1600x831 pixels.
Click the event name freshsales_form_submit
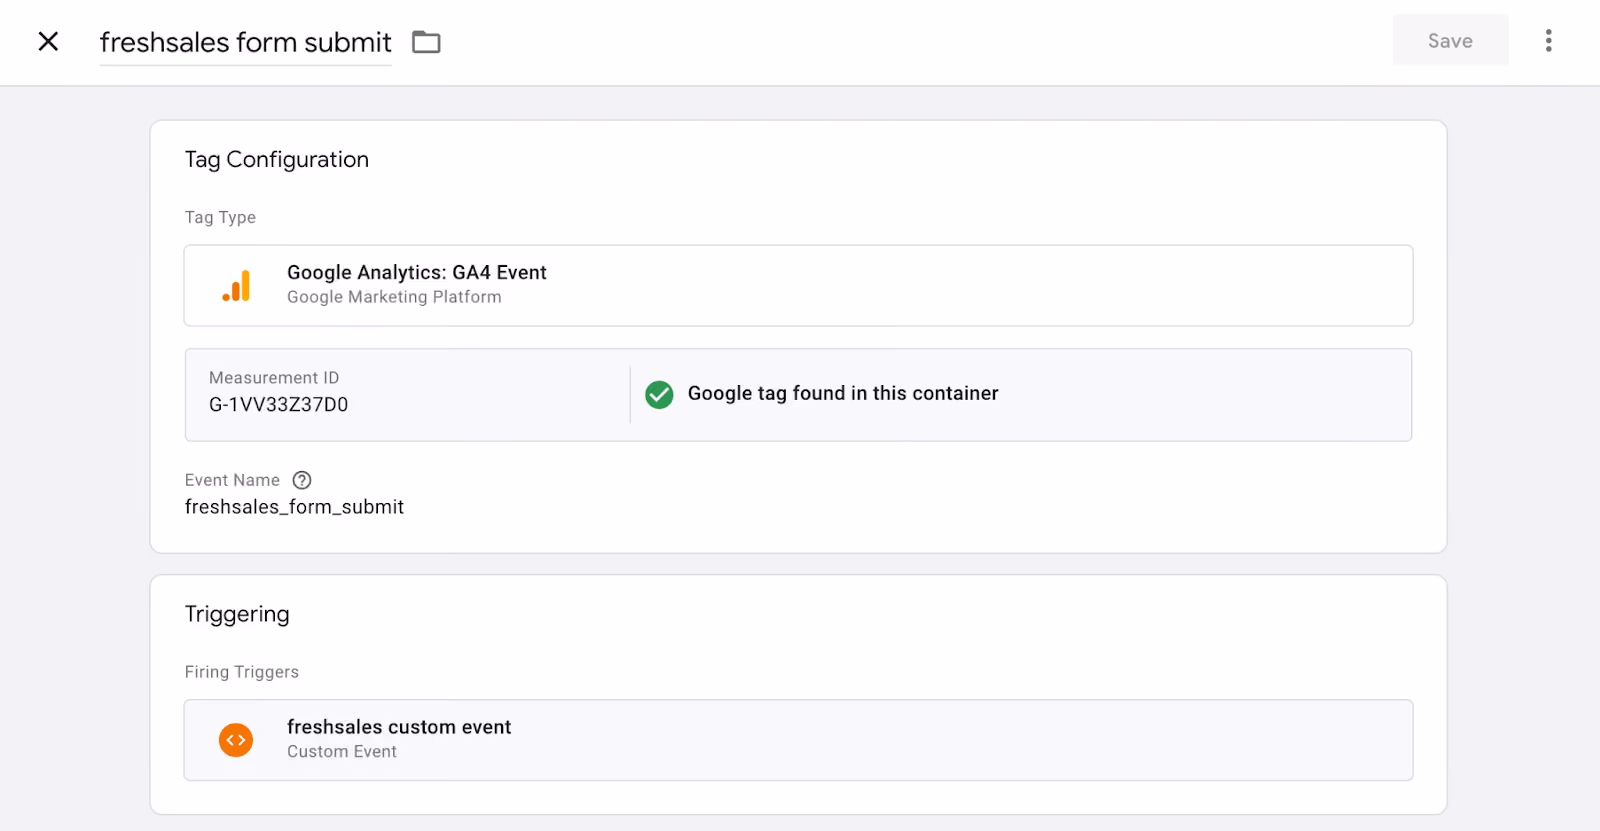(x=295, y=507)
